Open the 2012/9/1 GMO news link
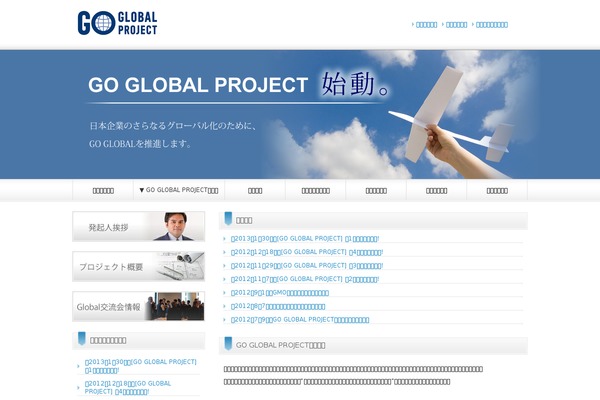The image size is (600, 400). [x=280, y=293]
